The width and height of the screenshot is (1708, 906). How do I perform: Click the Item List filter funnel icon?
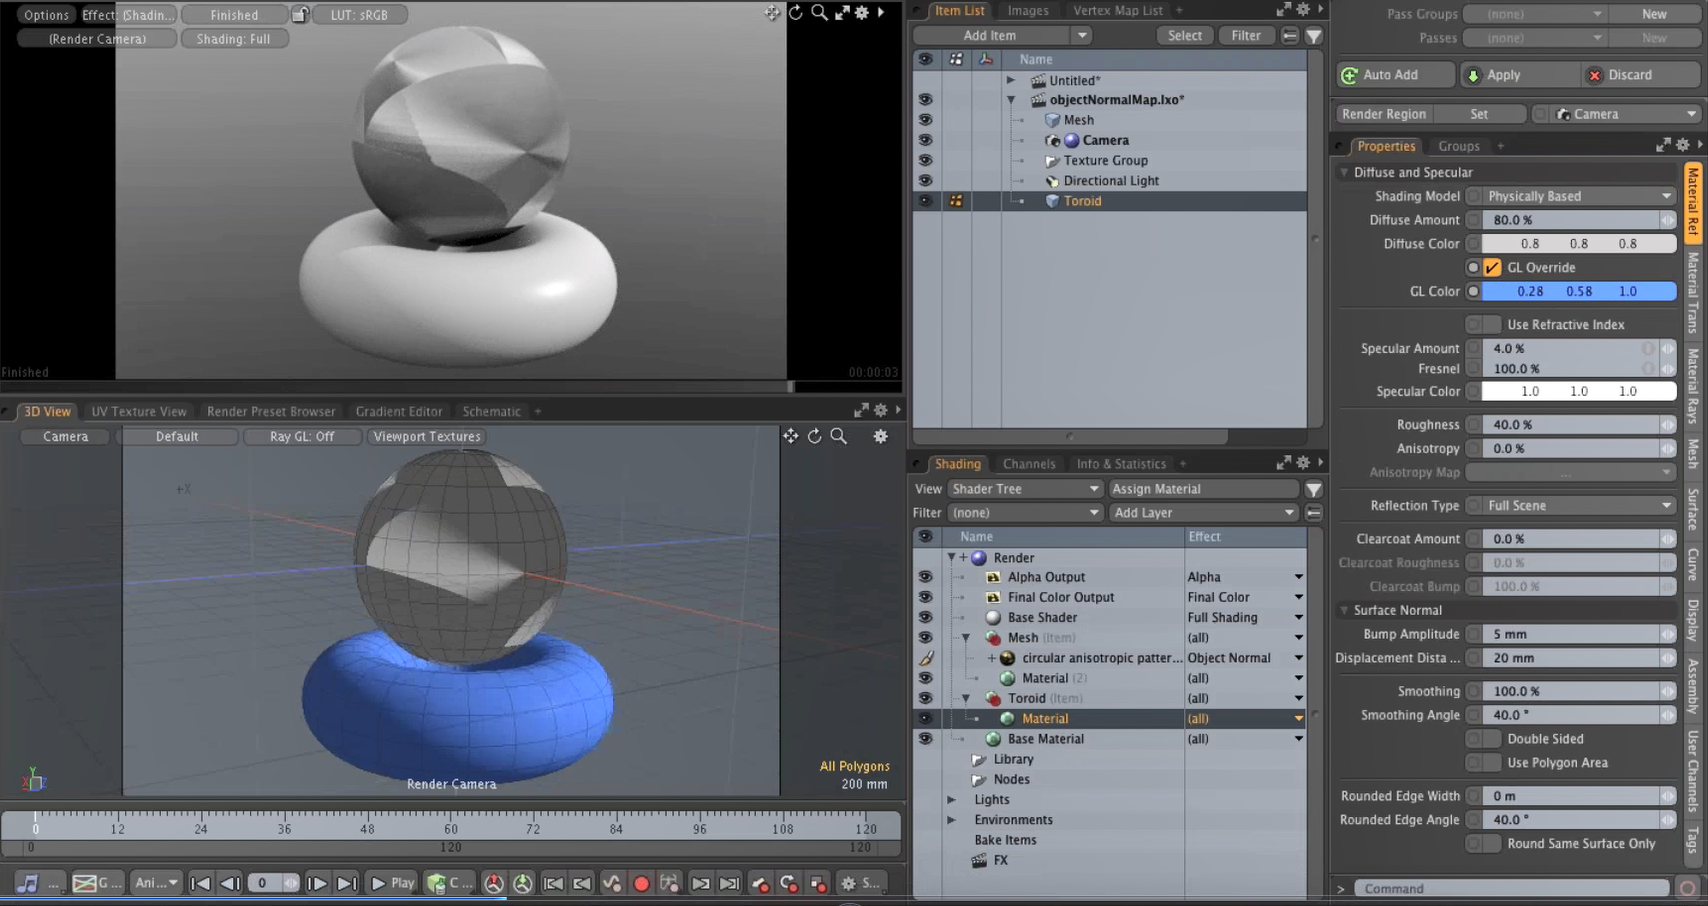[x=1314, y=36]
